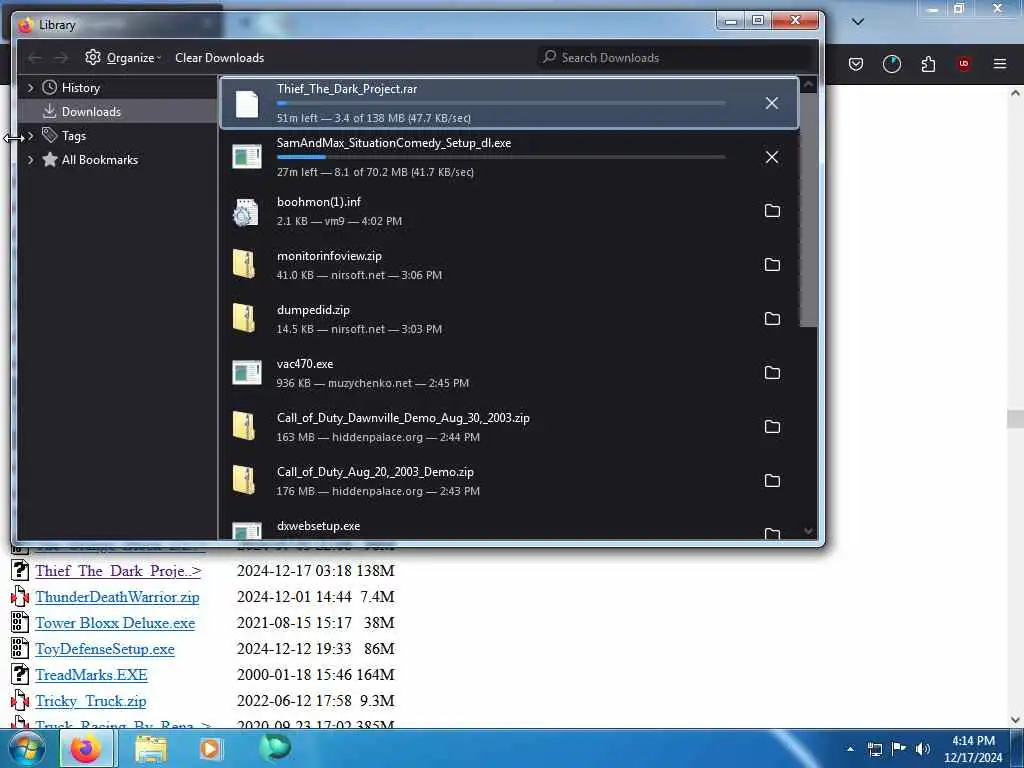Click Clear Downloads
The image size is (1024, 768).
(x=219, y=57)
